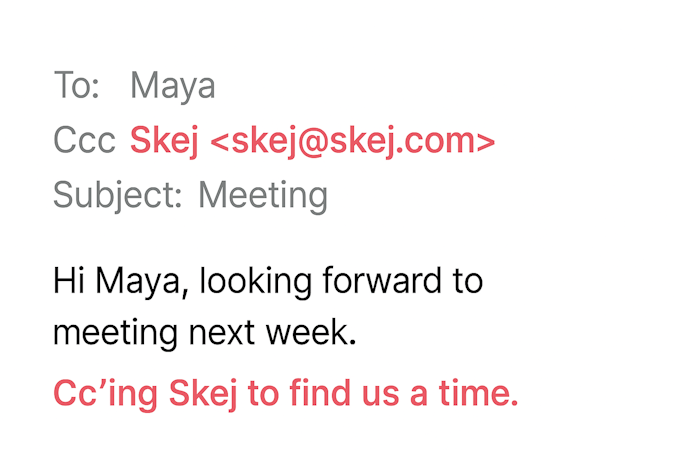Click the subject text "Meeting"
The image size is (675, 450).
[263, 195]
